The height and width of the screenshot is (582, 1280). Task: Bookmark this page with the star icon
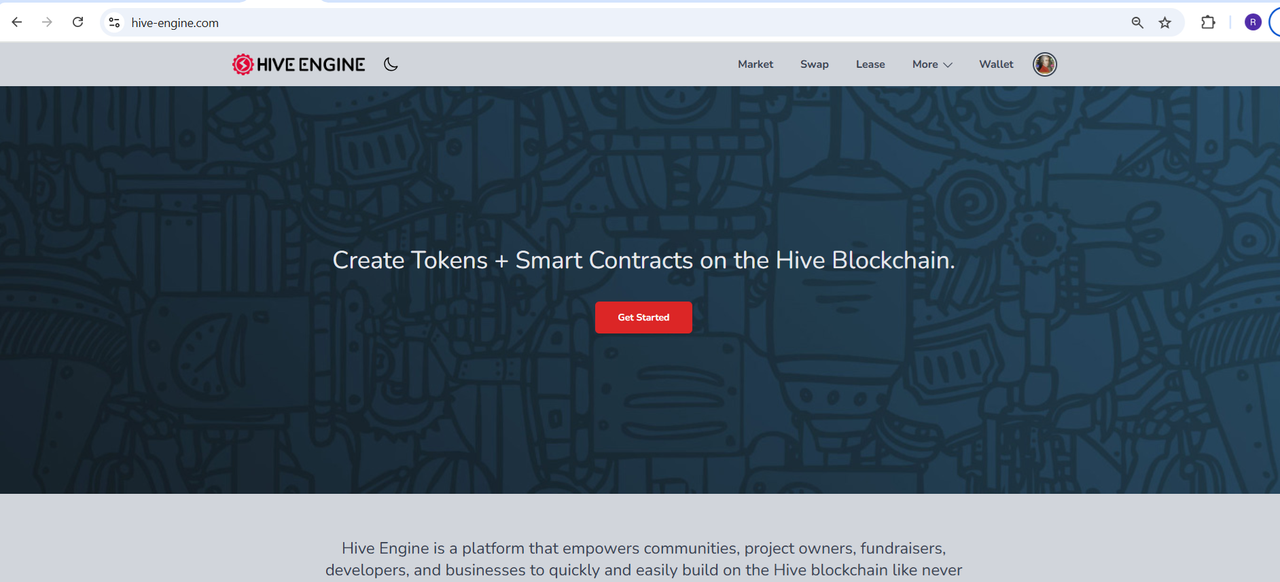click(x=1165, y=22)
